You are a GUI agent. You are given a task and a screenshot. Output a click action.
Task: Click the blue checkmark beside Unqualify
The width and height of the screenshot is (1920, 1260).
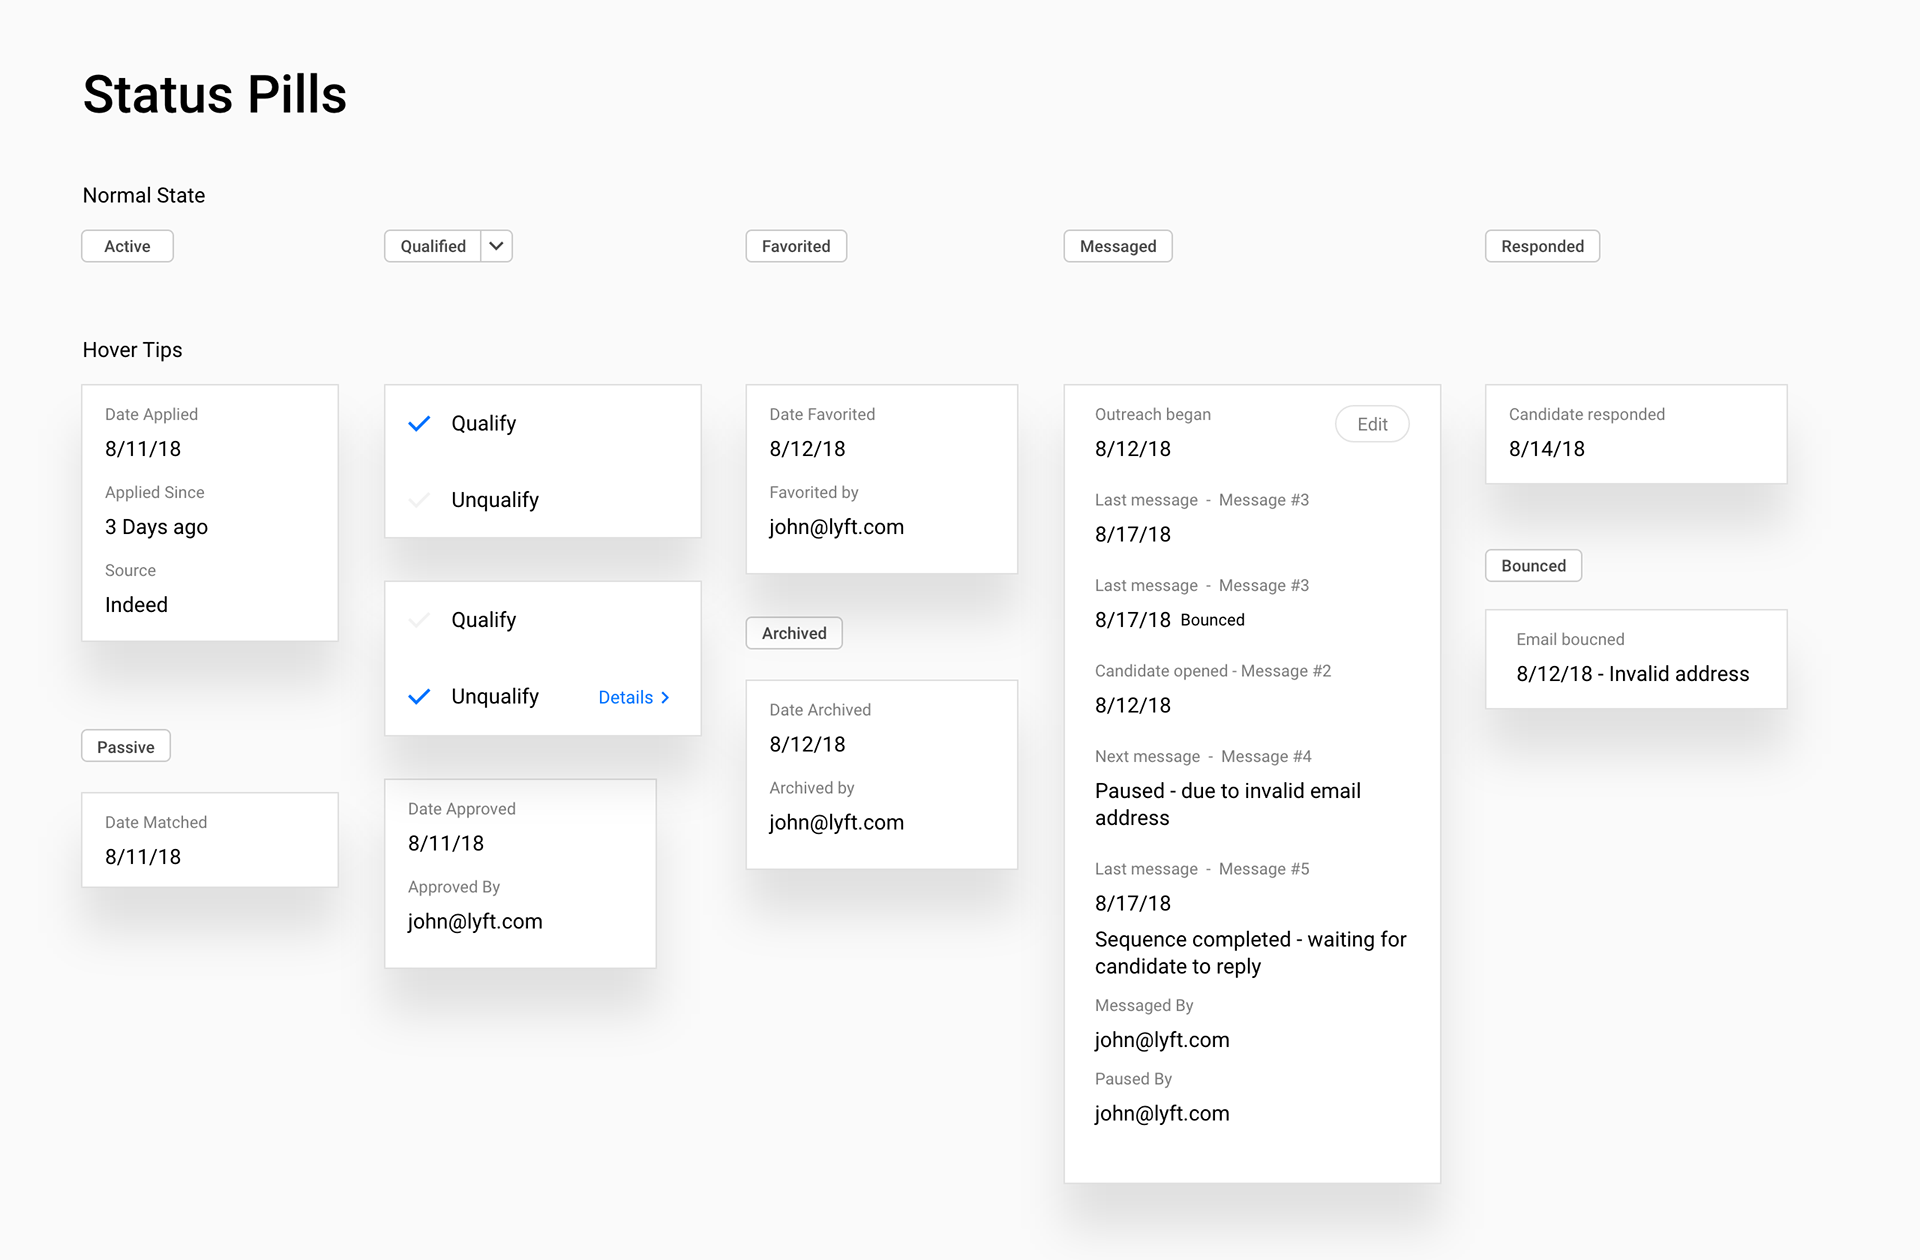click(420, 696)
